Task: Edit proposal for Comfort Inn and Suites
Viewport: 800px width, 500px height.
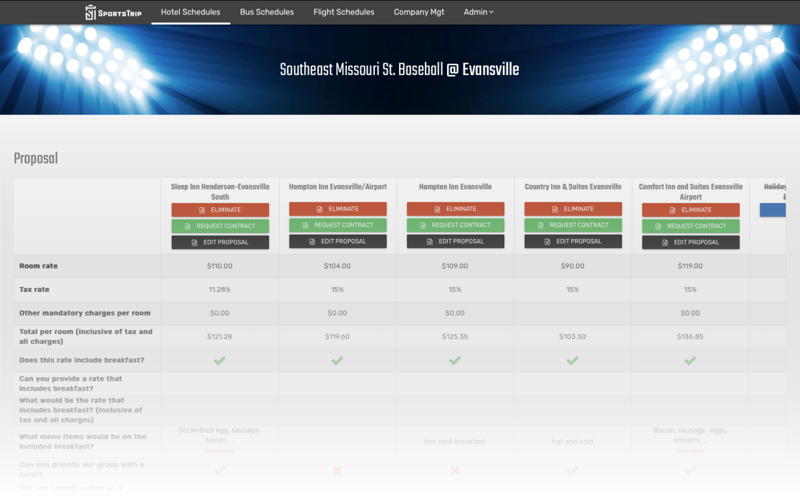Action: point(690,242)
